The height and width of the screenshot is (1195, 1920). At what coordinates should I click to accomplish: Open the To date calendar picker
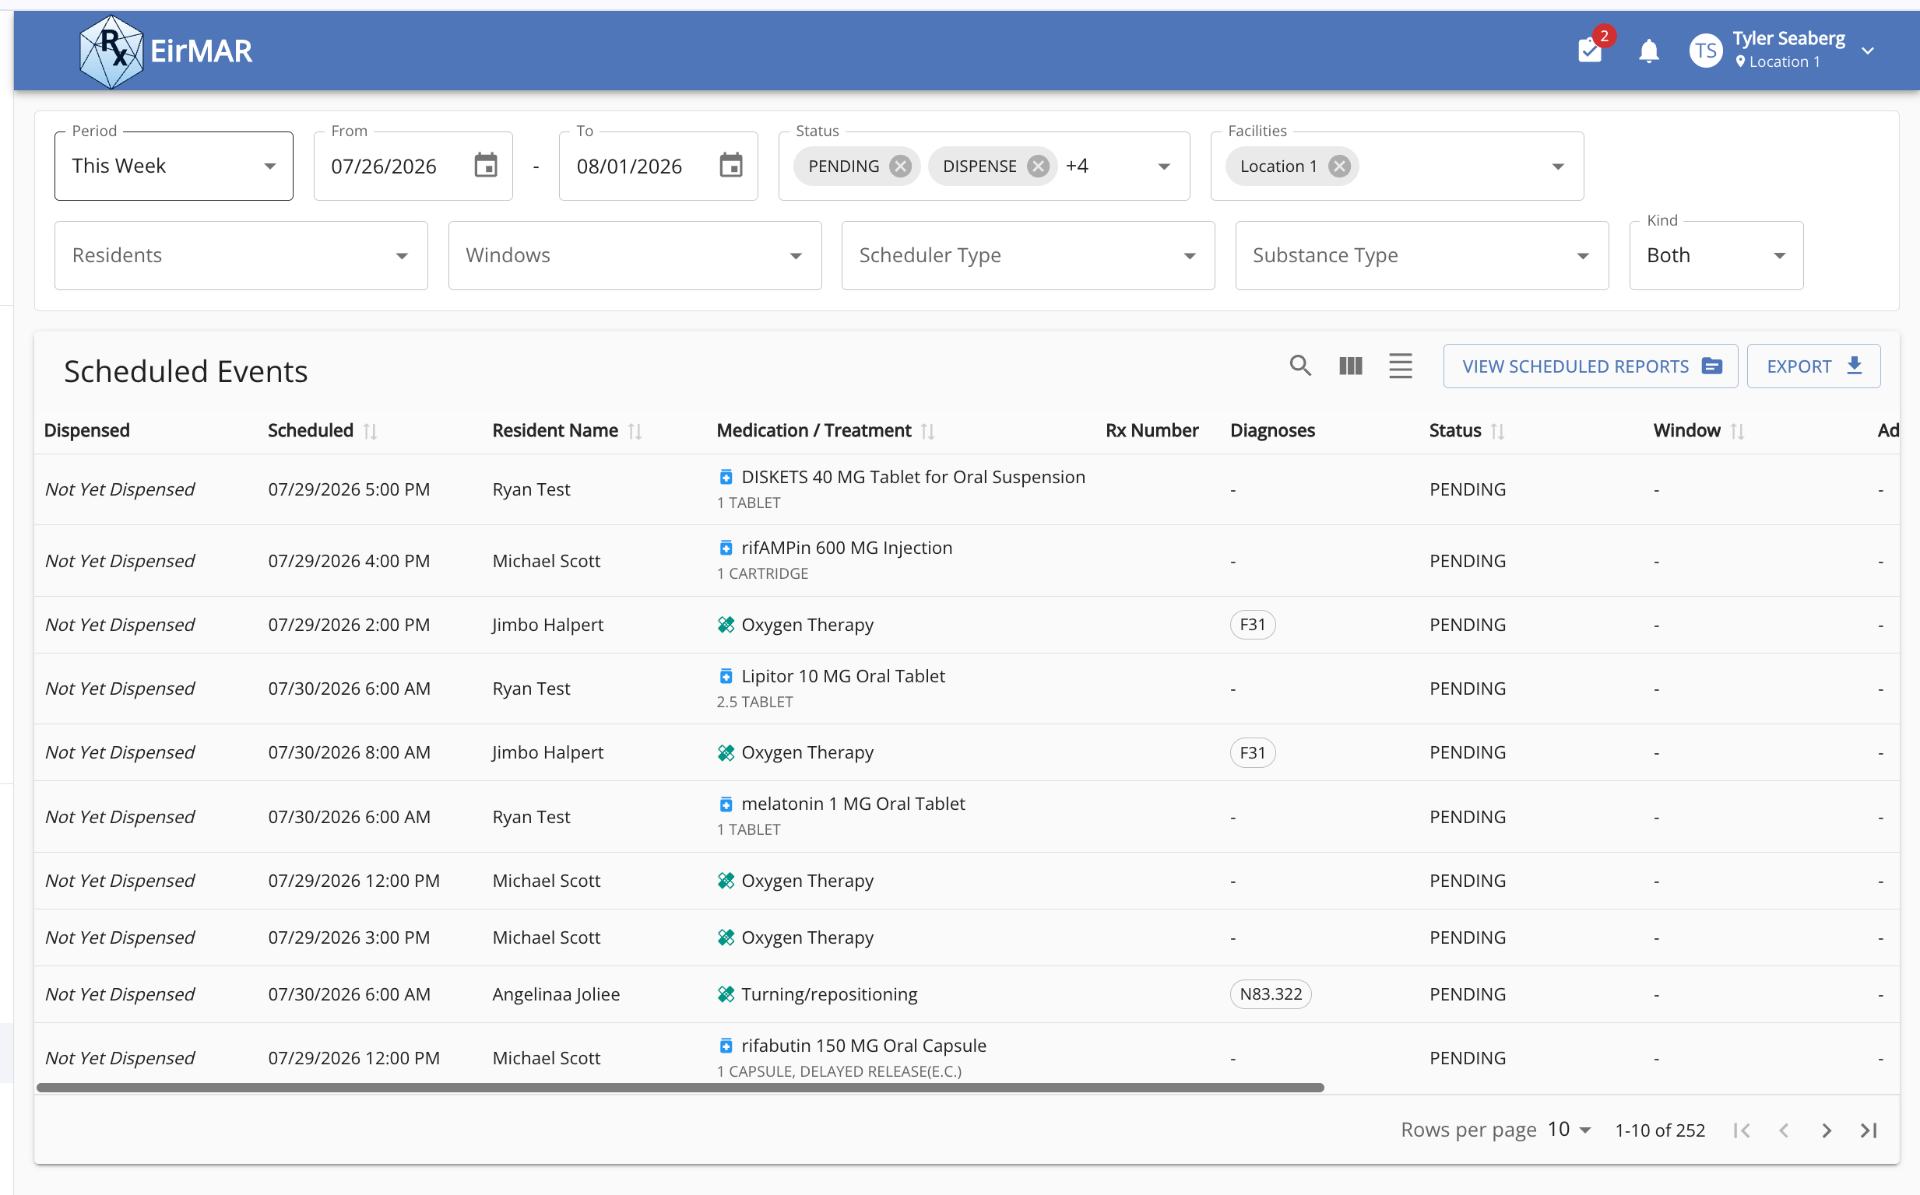pyautogui.click(x=731, y=166)
